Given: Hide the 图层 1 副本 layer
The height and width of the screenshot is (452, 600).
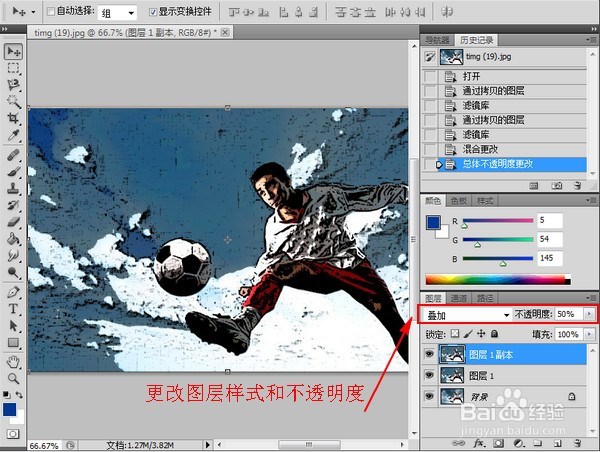Looking at the screenshot, I should pyautogui.click(x=429, y=354).
